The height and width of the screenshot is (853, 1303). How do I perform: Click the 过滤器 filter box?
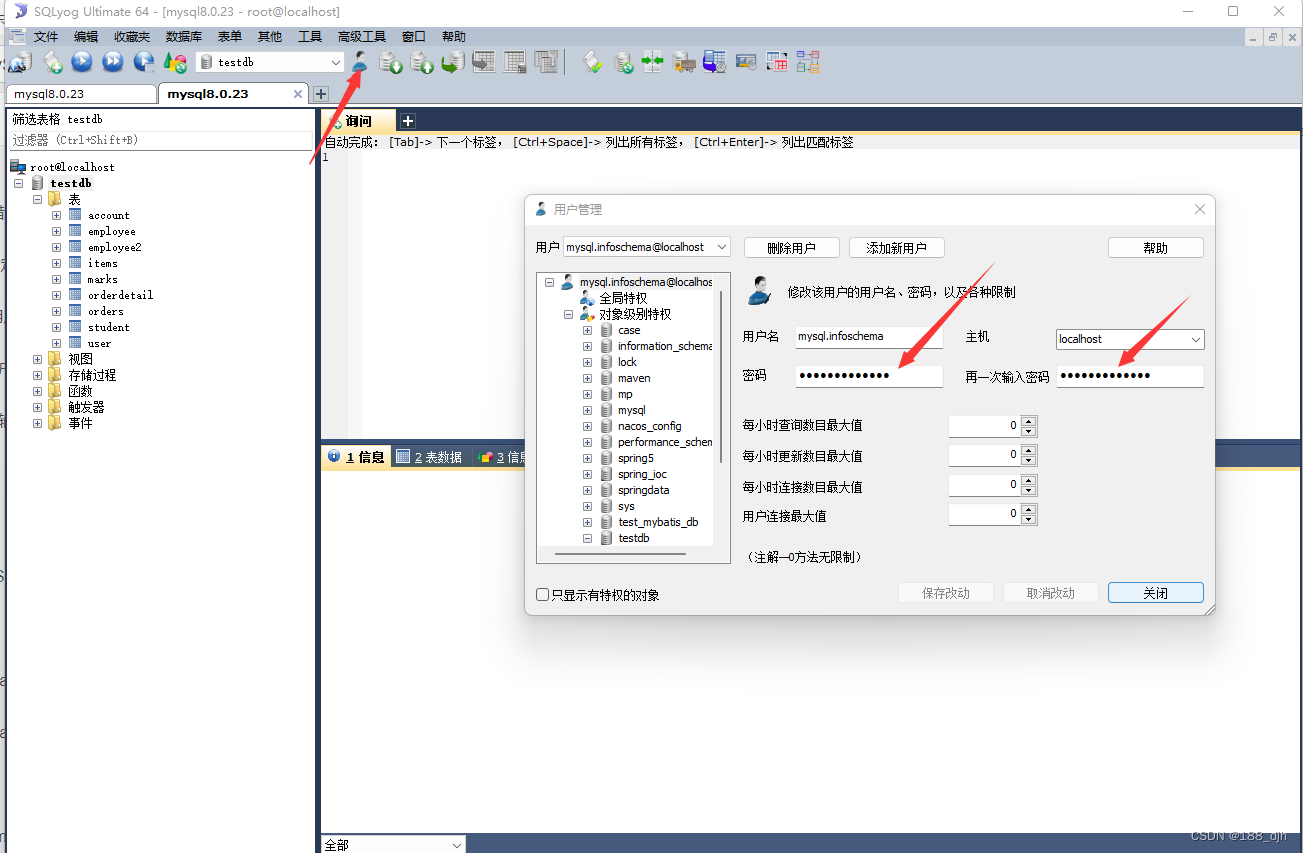(160, 141)
